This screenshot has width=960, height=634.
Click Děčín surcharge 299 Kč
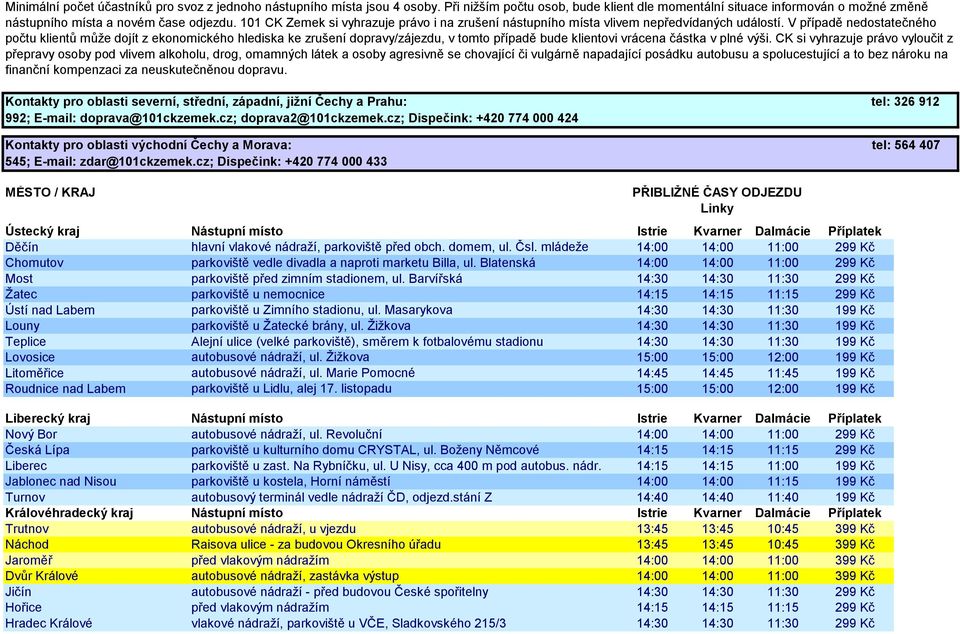tap(855, 247)
